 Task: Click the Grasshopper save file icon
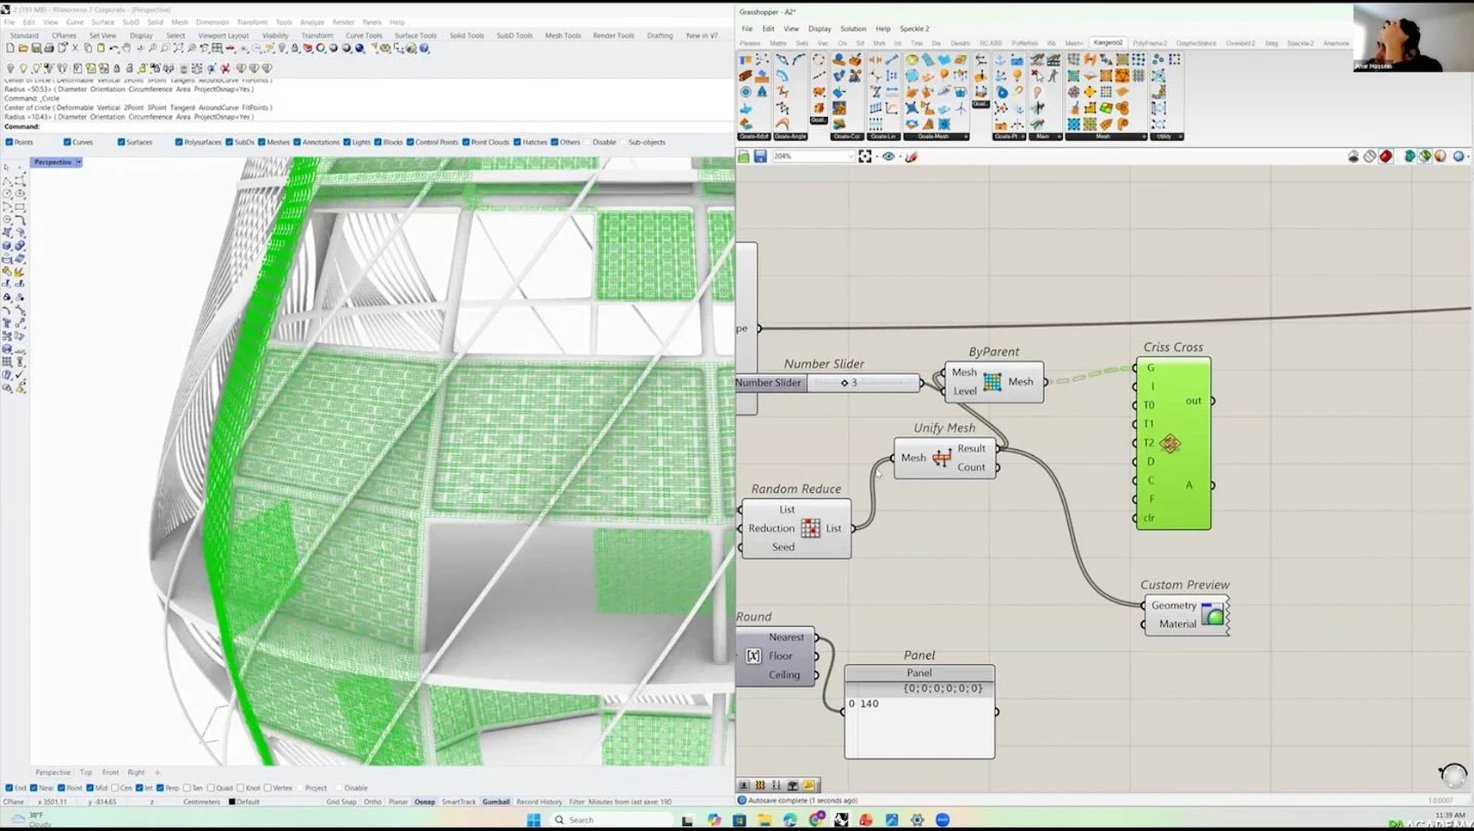760,157
